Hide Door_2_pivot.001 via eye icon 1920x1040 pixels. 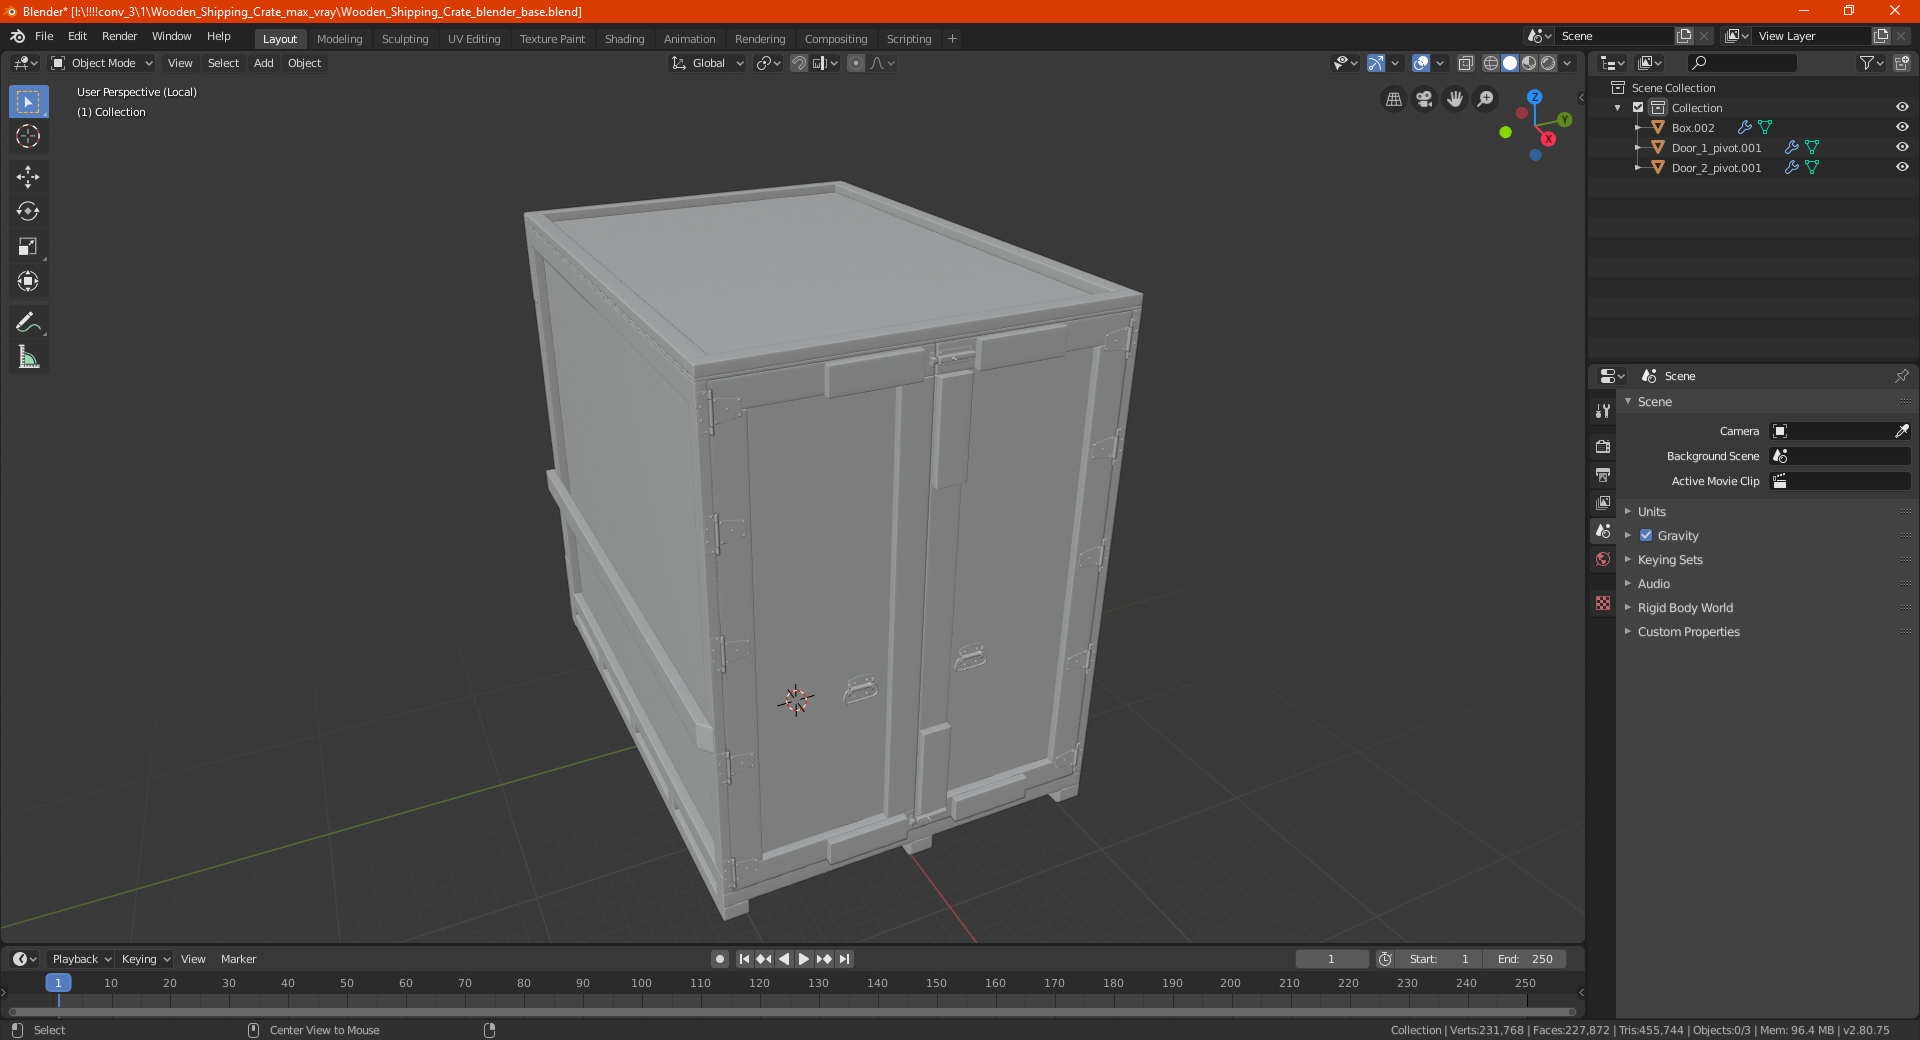click(1902, 167)
